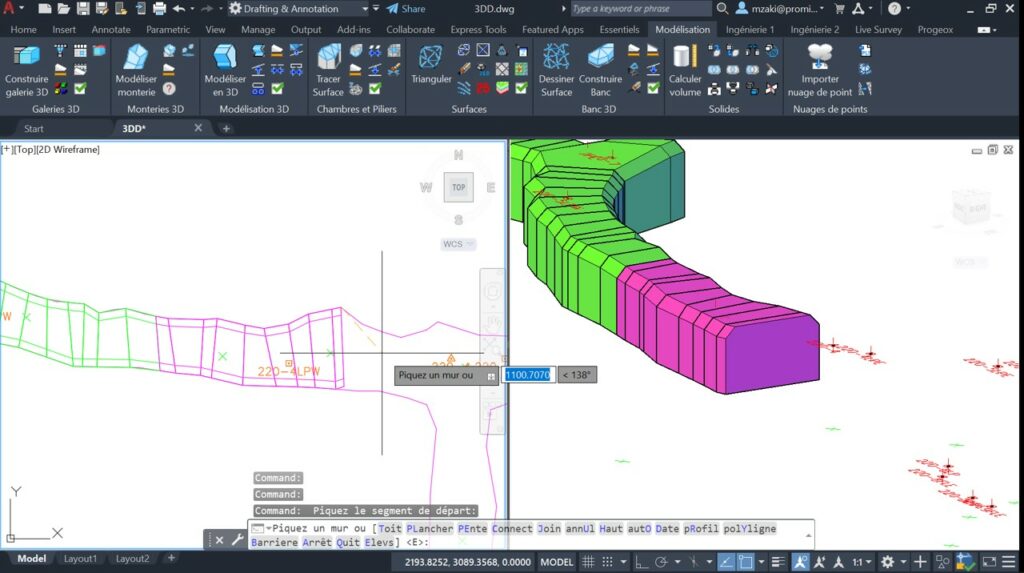
Task: Click the colored blocks icon in Galeries 3D
Action: click(61, 88)
